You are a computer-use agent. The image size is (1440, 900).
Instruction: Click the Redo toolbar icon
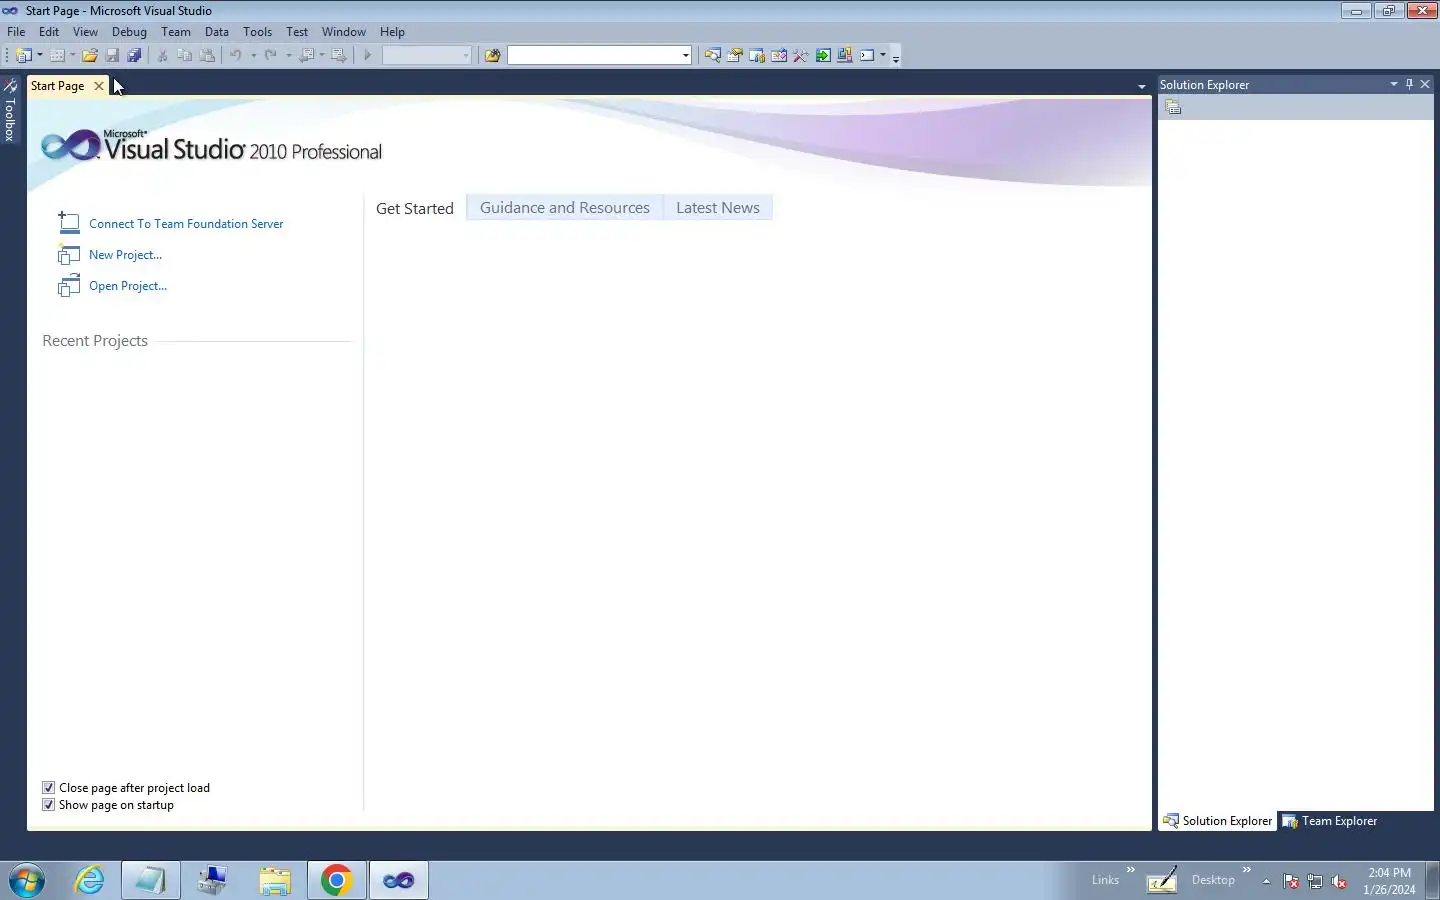tap(271, 56)
